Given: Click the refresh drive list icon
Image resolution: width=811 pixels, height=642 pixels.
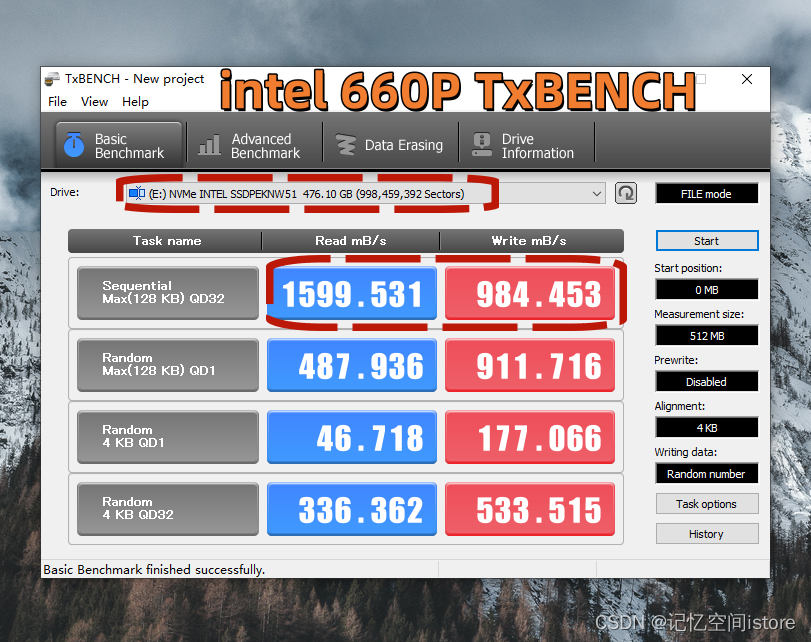Looking at the screenshot, I should 626,193.
